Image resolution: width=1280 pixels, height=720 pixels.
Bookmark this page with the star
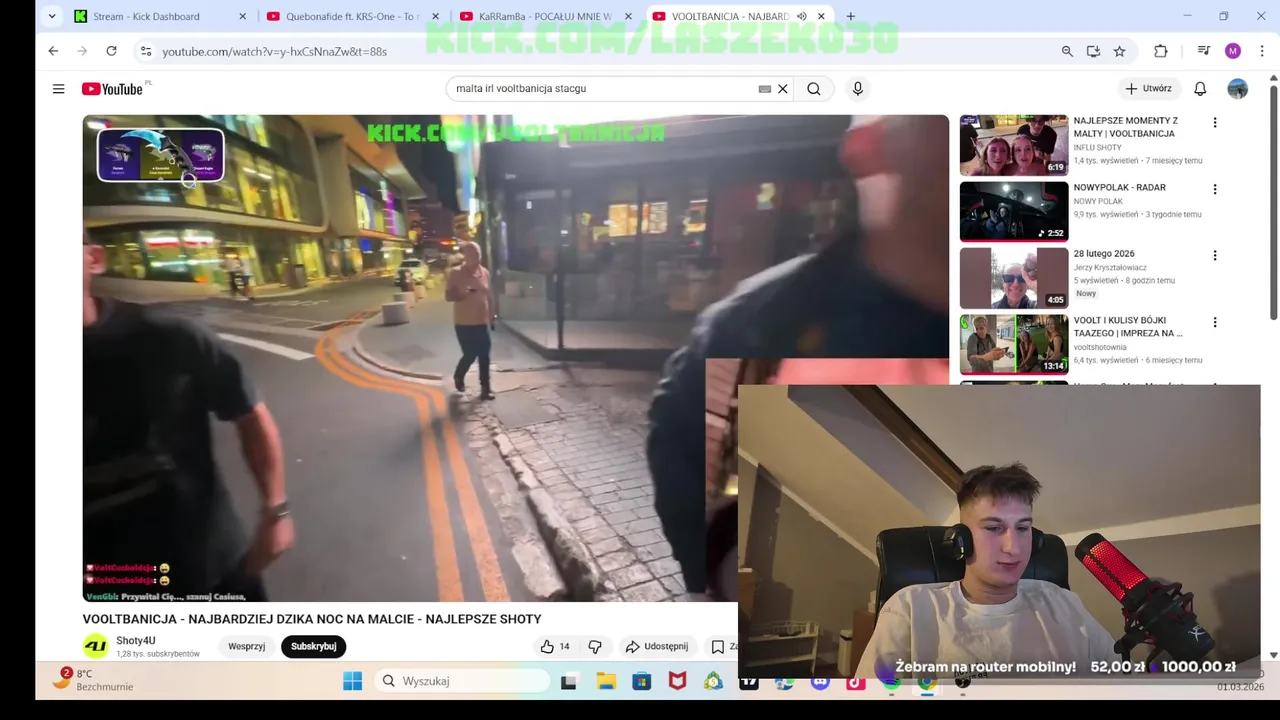[x=1119, y=51]
